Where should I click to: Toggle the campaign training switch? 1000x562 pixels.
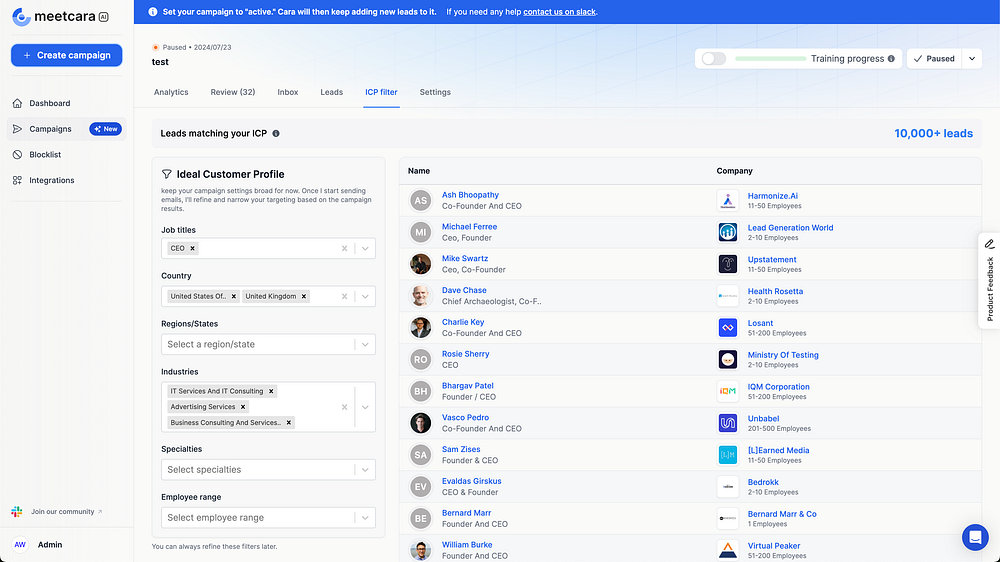[714, 59]
